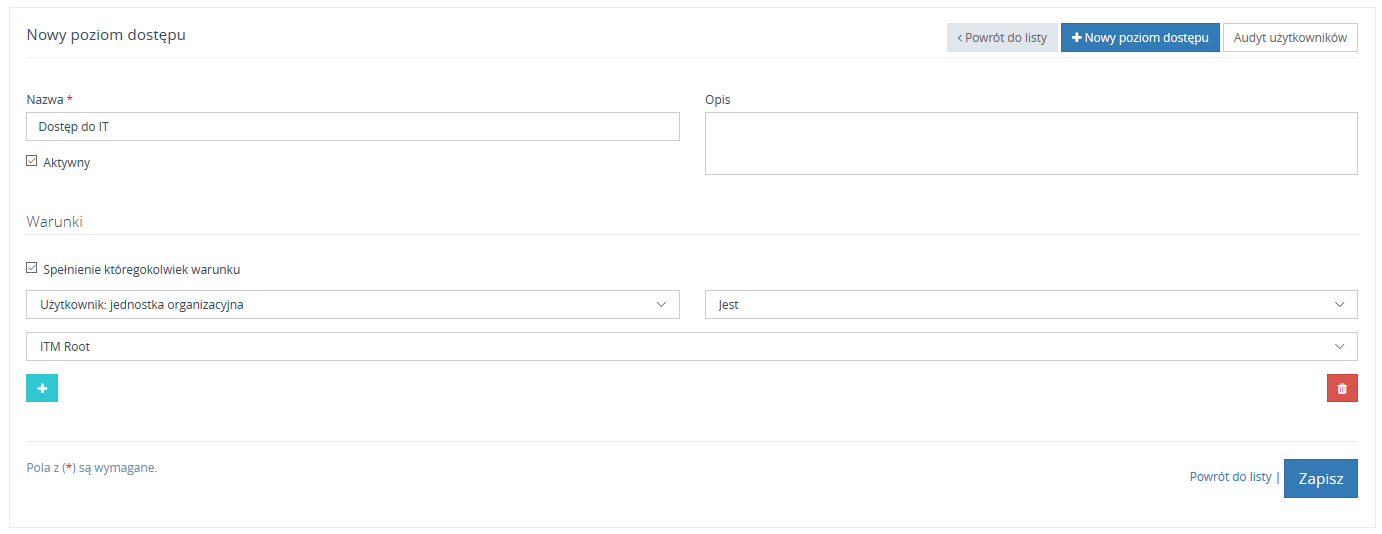Open Audyt użytkowników
The height and width of the screenshot is (534, 1382).
1290,38
